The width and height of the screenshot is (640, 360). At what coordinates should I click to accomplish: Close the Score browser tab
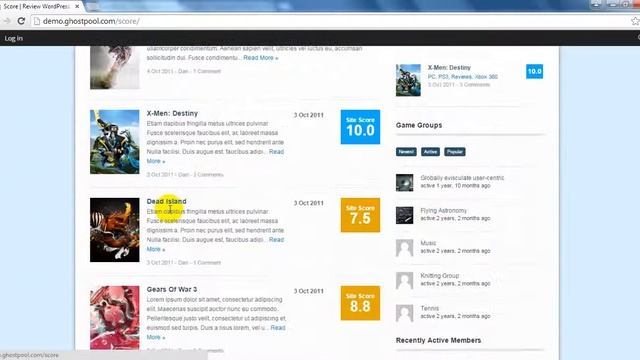pyautogui.click(x=77, y=7)
